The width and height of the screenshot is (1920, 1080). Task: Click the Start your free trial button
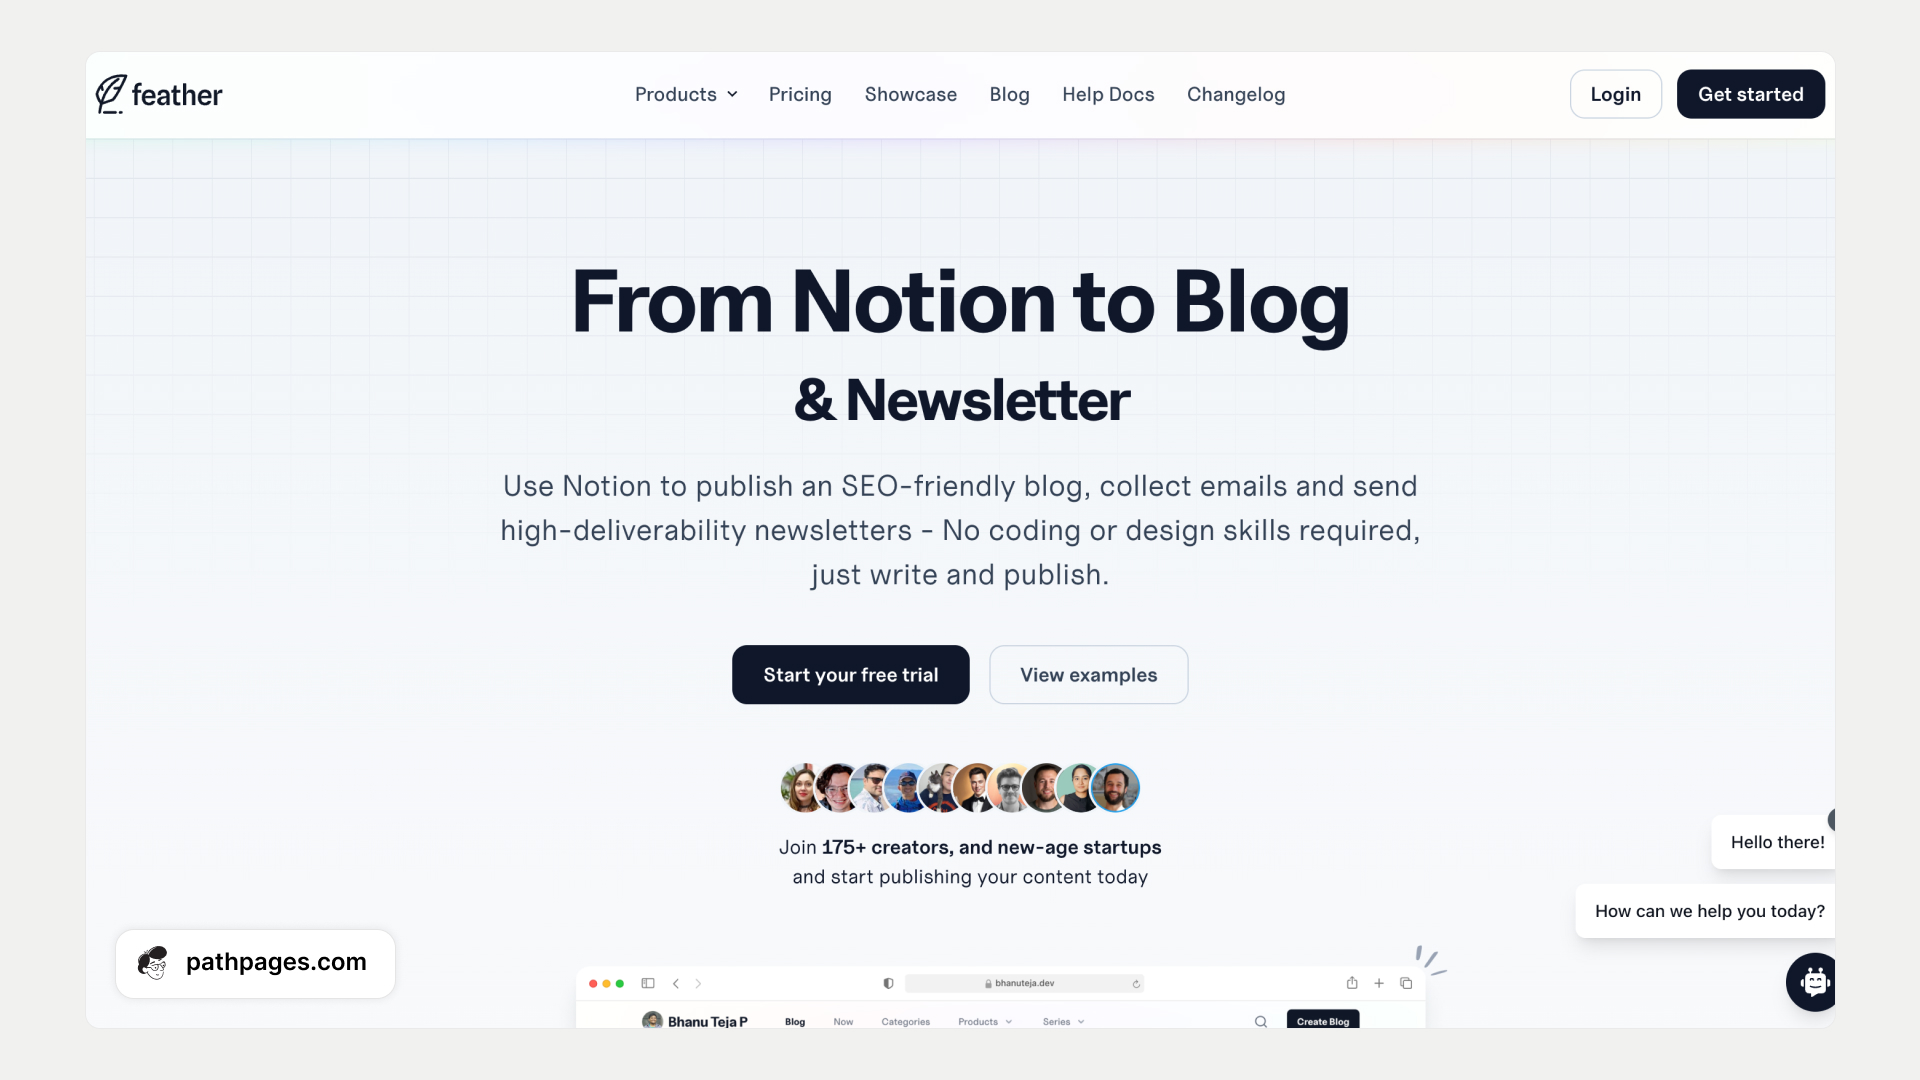pyautogui.click(x=851, y=674)
